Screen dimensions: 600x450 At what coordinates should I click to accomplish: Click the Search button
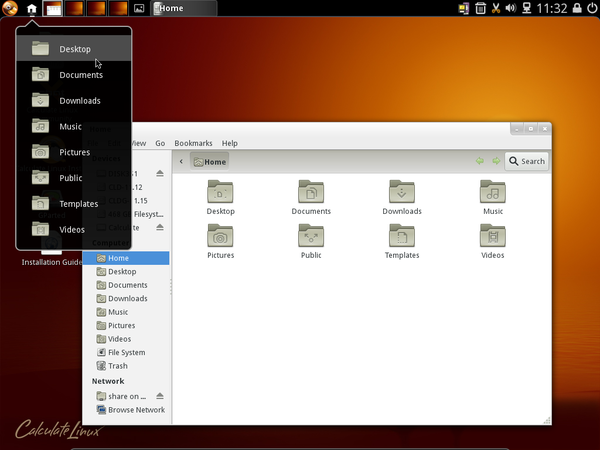527,161
